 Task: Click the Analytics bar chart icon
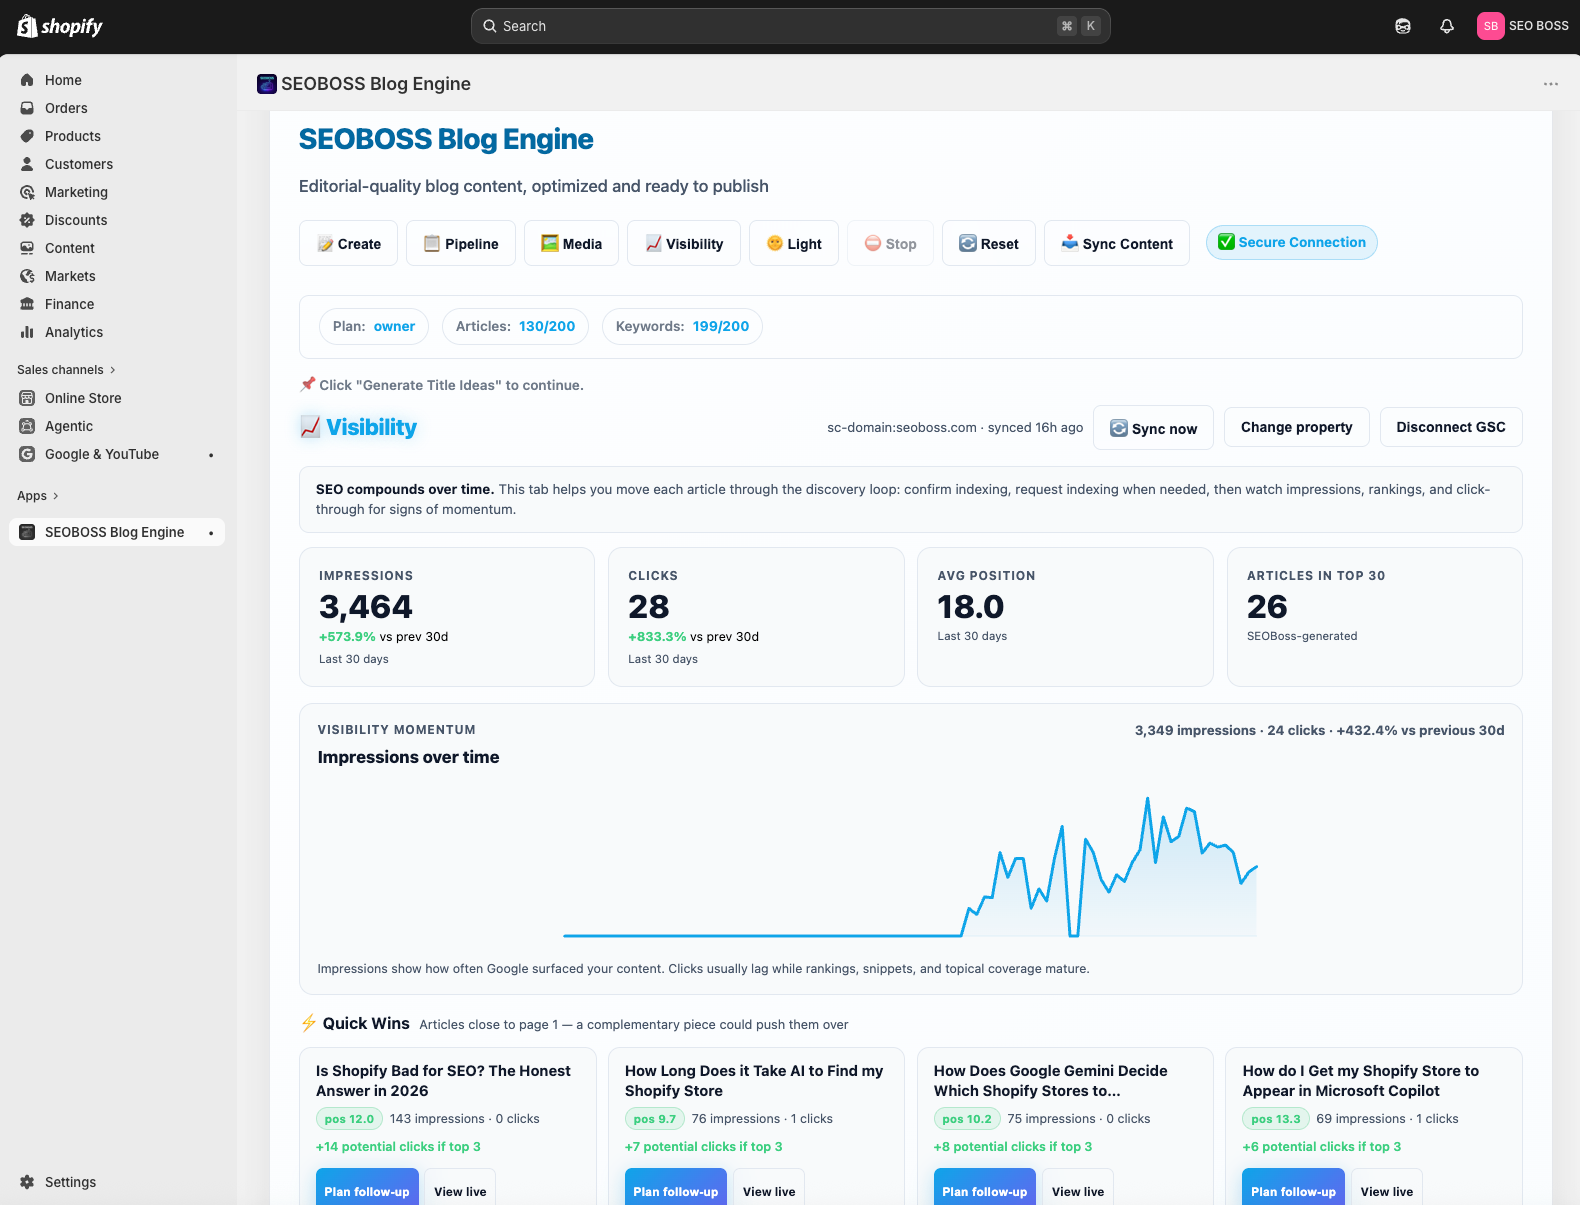point(27,332)
